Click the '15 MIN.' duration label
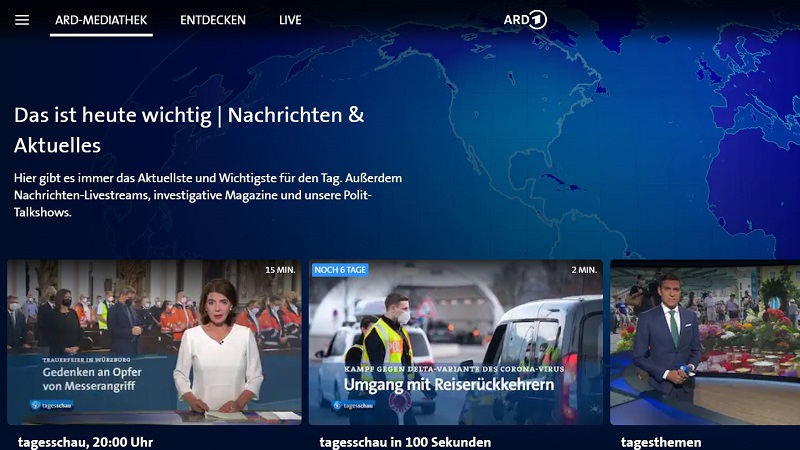This screenshot has width=800, height=450. click(280, 270)
